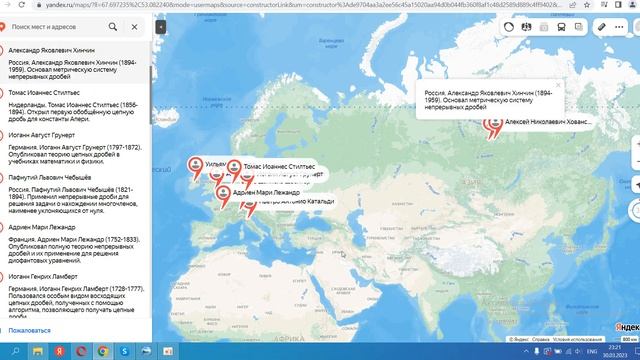The image size is (640, 360).
Task: Click the Алексей Николаевич Хованский map pin
Action: pyautogui.click(x=495, y=126)
